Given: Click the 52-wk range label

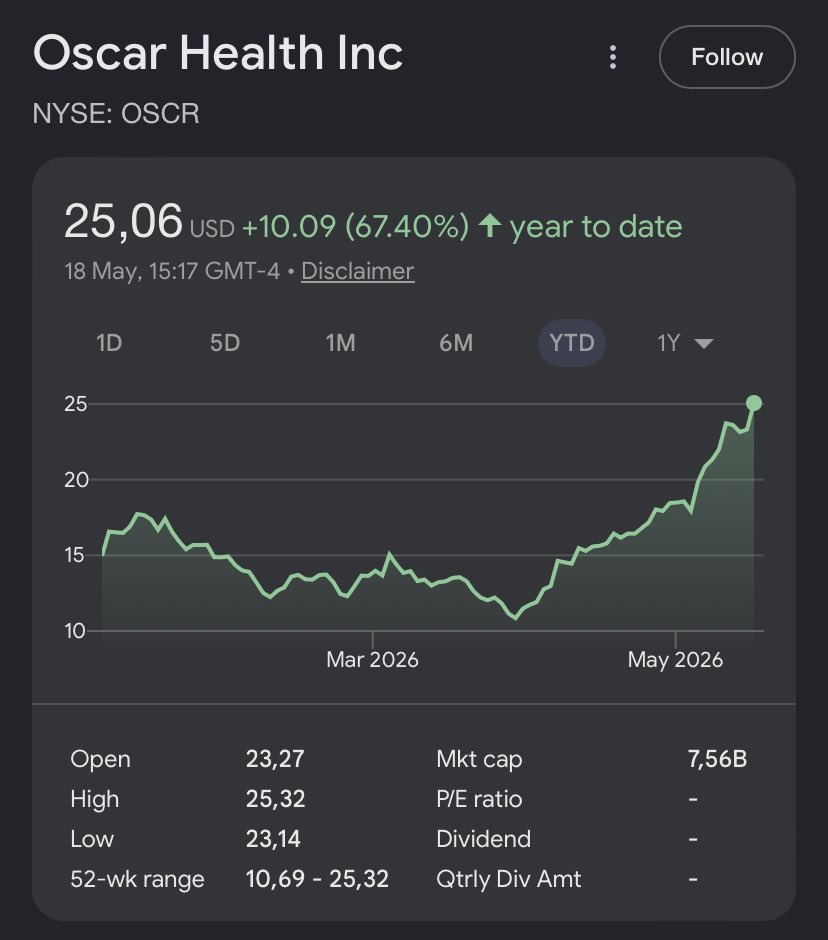Looking at the screenshot, I should 137,879.
